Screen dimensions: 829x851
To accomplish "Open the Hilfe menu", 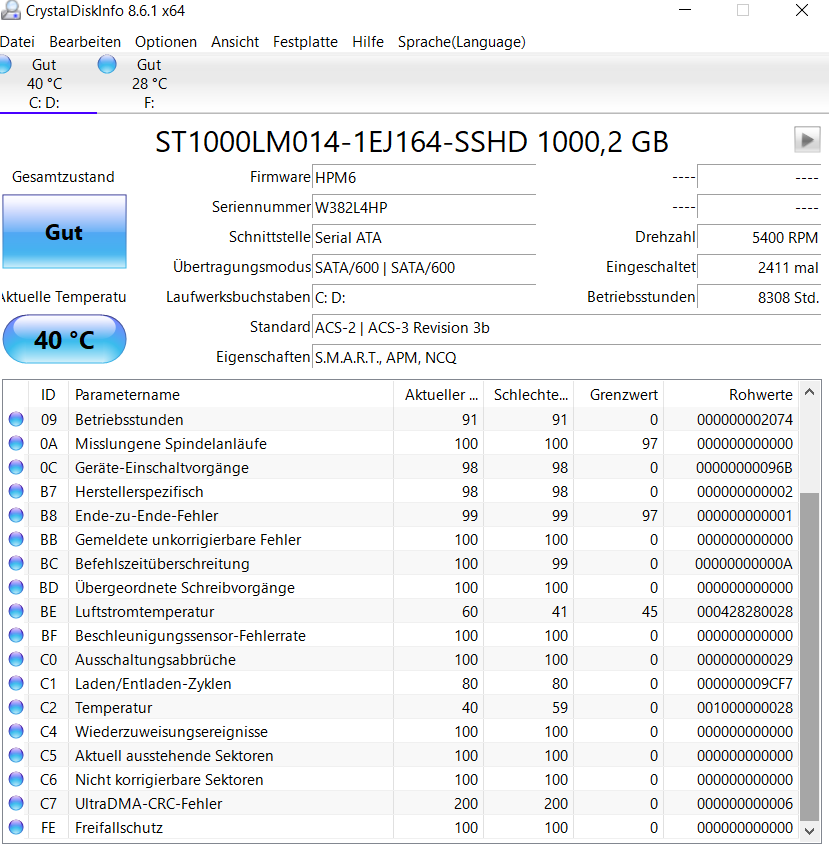I will [x=368, y=42].
